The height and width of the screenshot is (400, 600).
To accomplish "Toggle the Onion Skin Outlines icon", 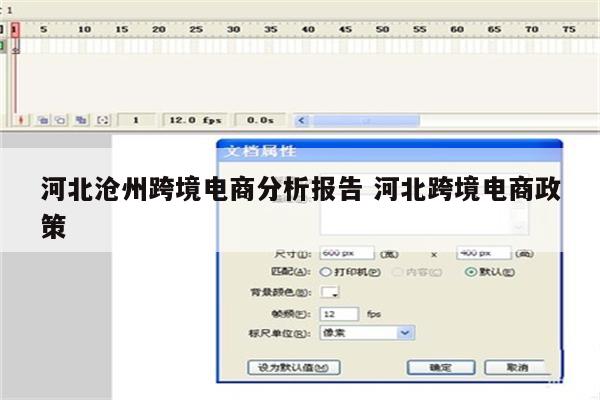I will 60,120.
